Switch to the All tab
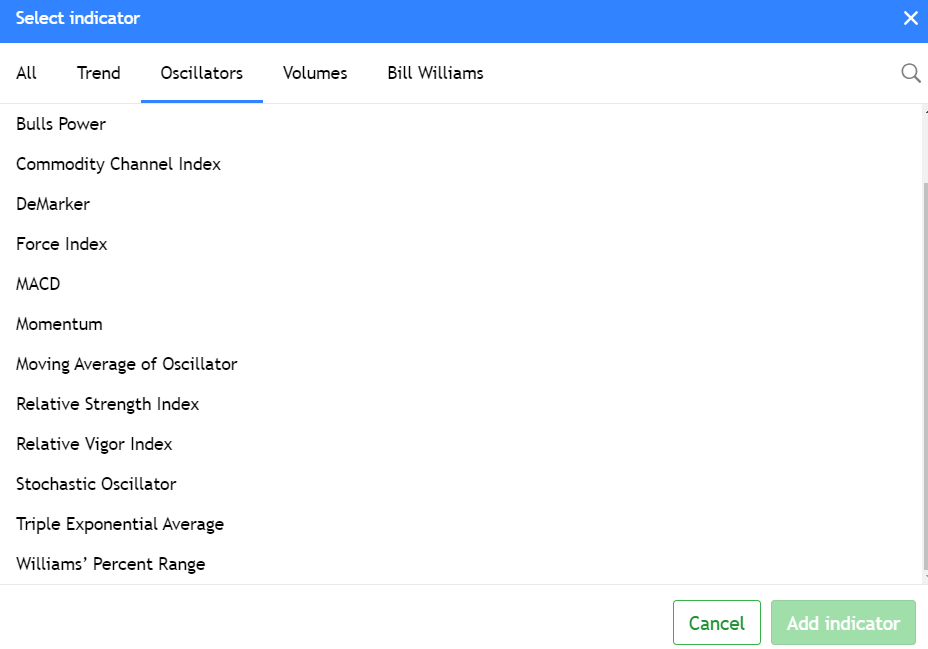928x649 pixels. 27,73
